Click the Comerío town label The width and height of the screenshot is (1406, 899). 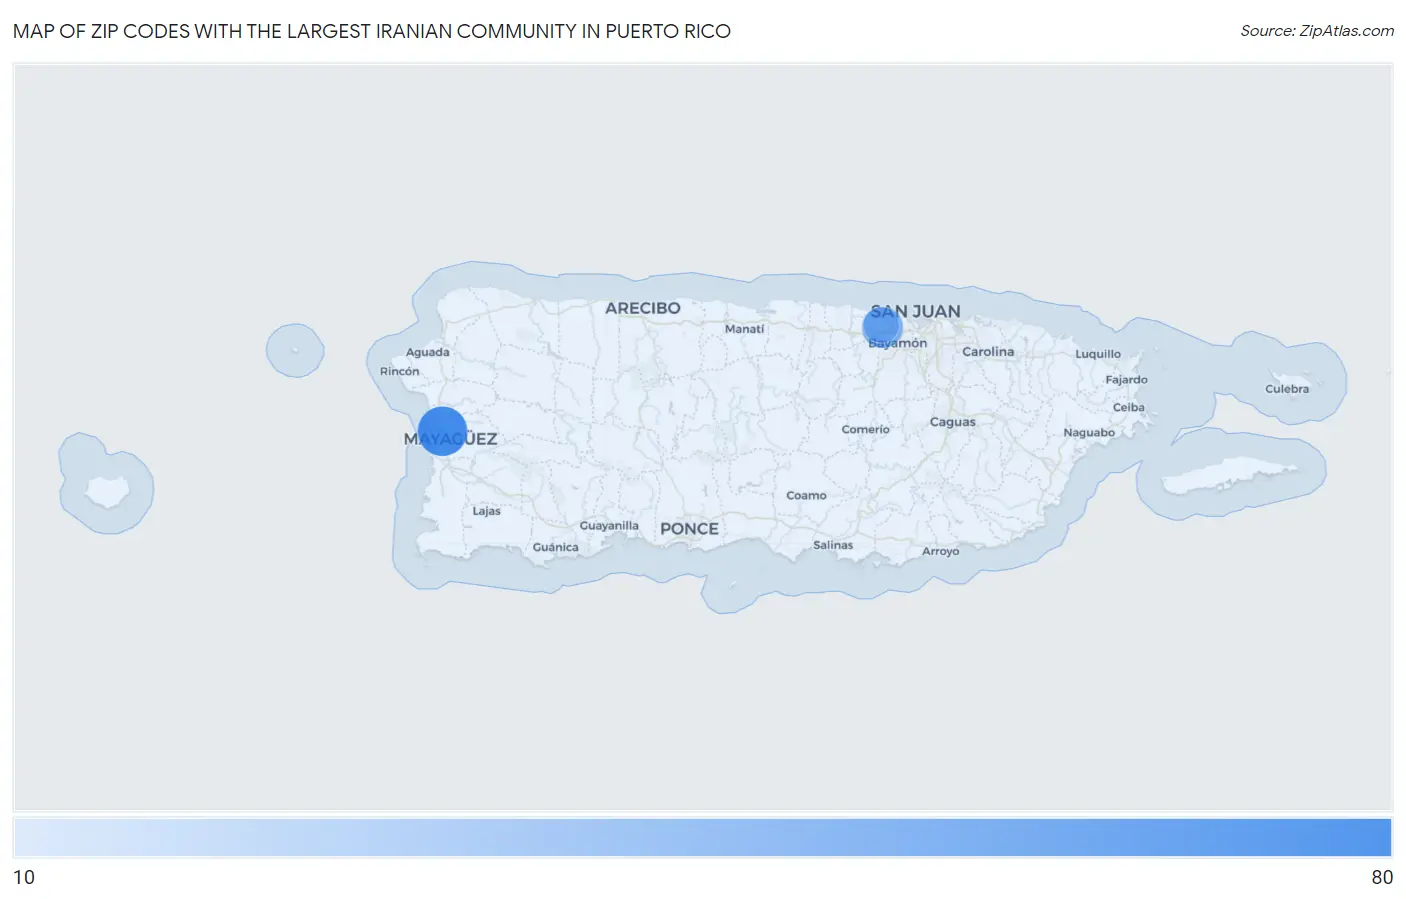point(865,430)
